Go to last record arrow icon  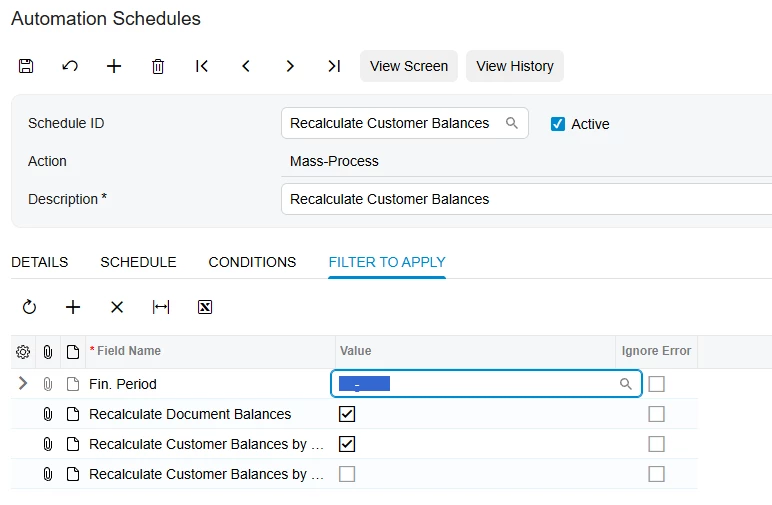click(334, 66)
